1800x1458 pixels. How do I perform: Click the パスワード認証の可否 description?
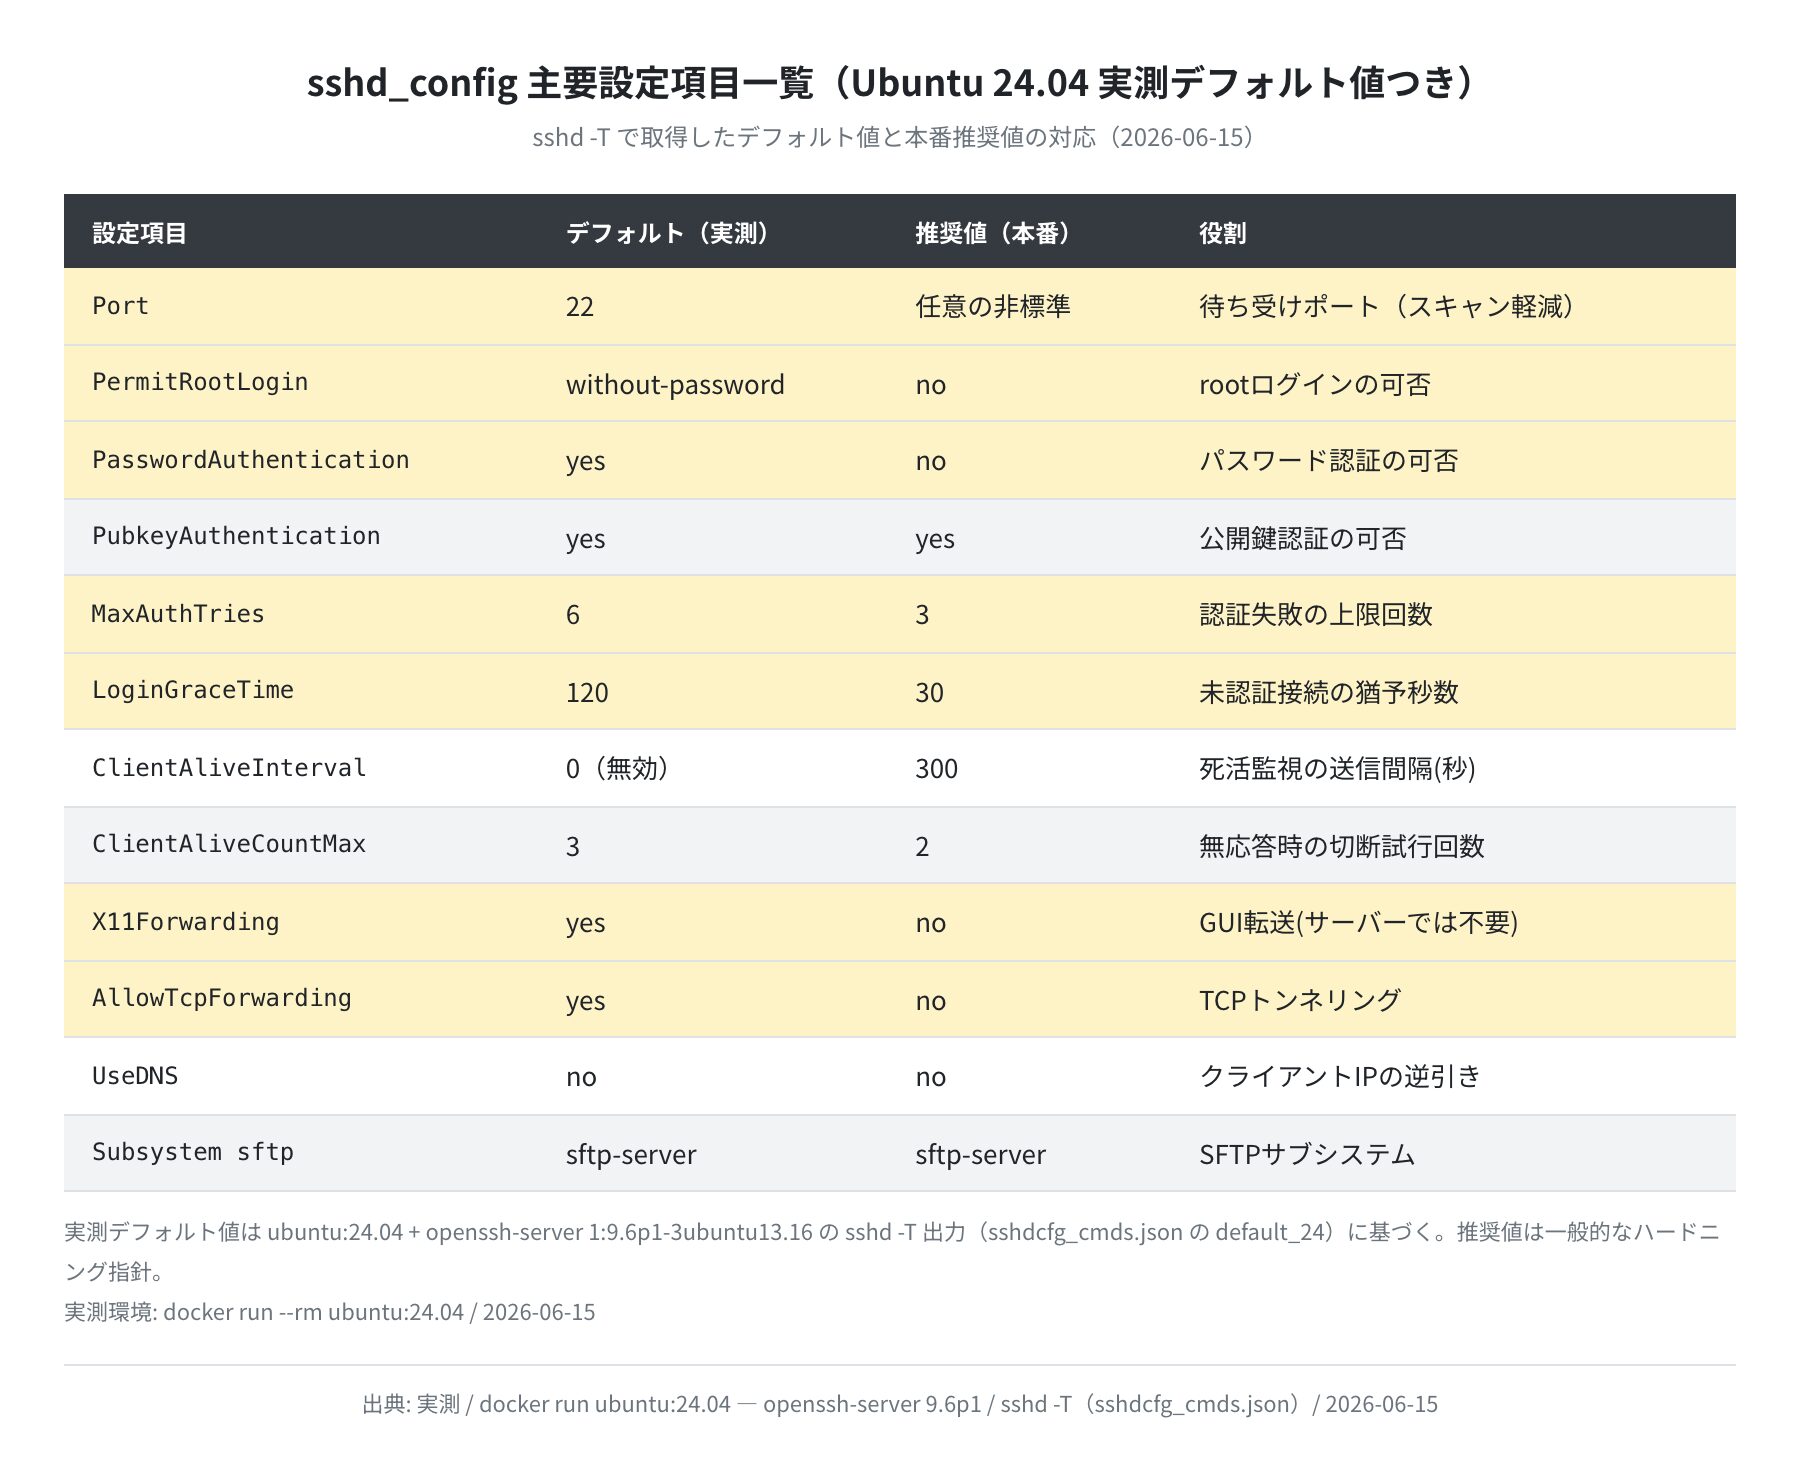[1329, 460]
